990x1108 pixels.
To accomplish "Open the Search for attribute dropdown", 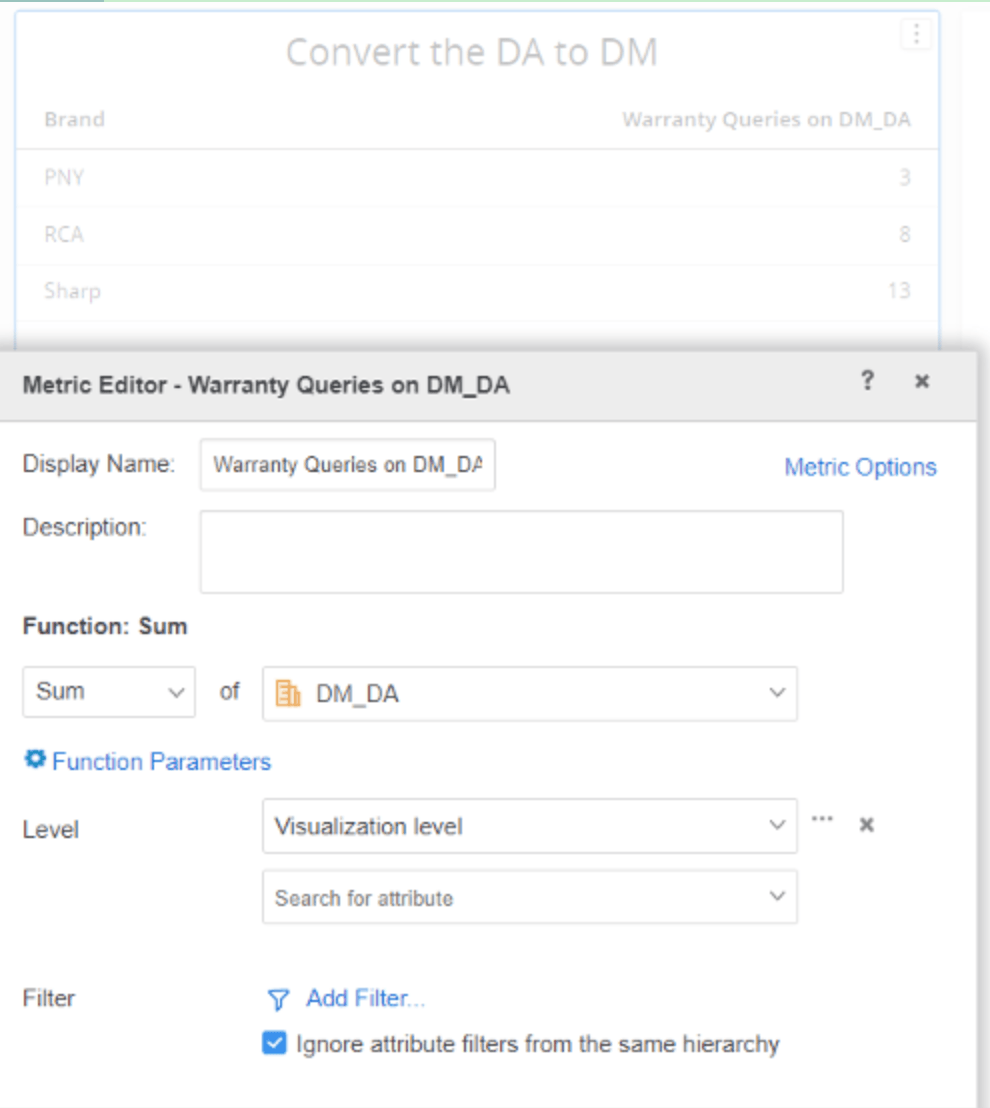I will pos(776,897).
